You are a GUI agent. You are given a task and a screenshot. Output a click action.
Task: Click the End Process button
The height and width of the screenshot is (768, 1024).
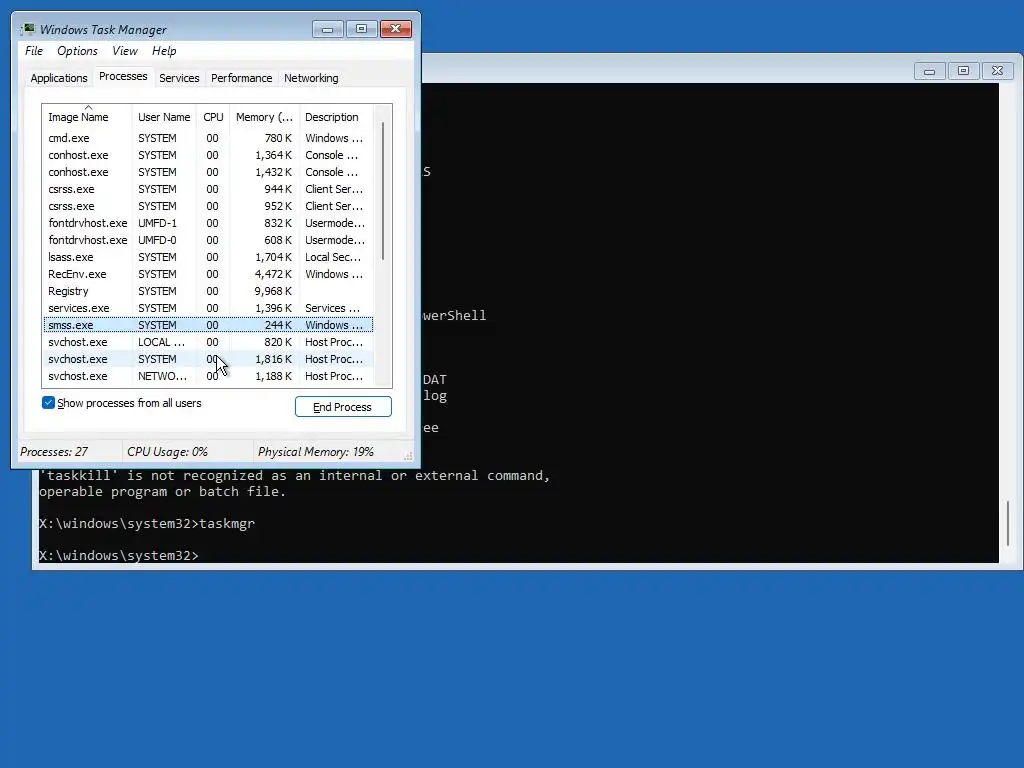pyautogui.click(x=343, y=406)
